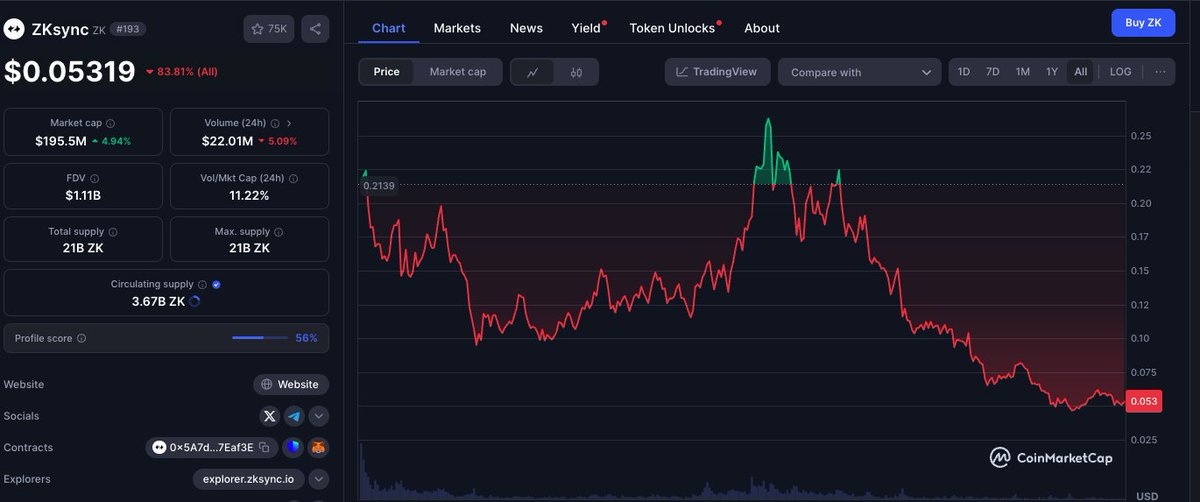Click the $0.05319 price text

70,72
